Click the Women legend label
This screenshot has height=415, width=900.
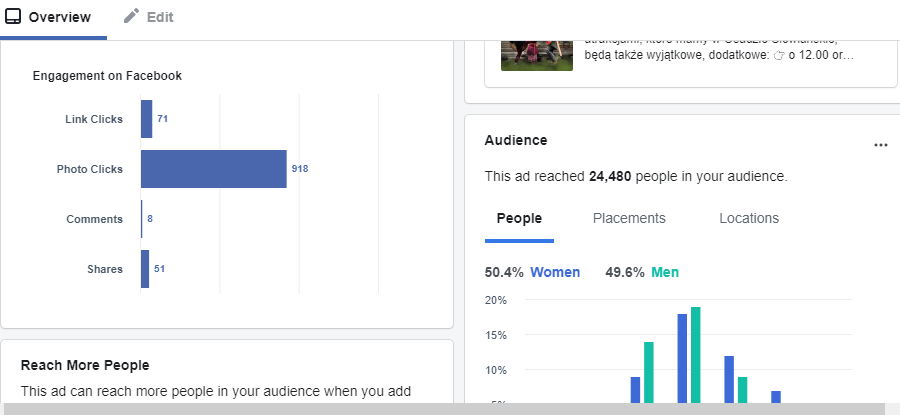click(555, 272)
